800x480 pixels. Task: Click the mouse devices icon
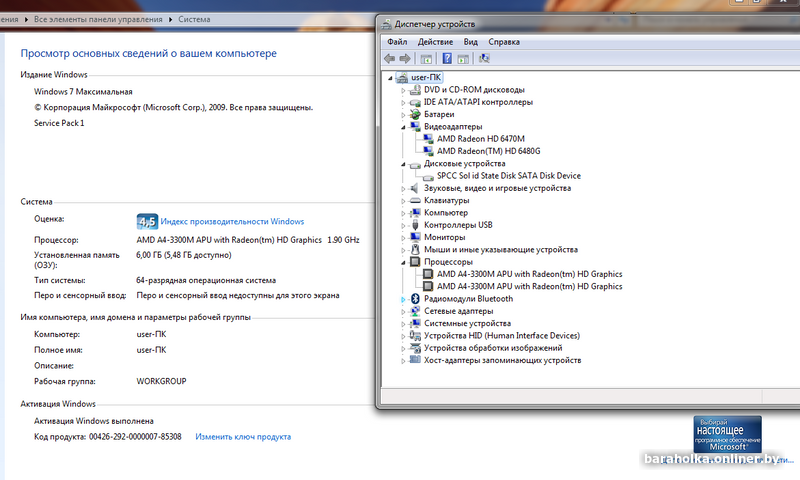[415, 249]
